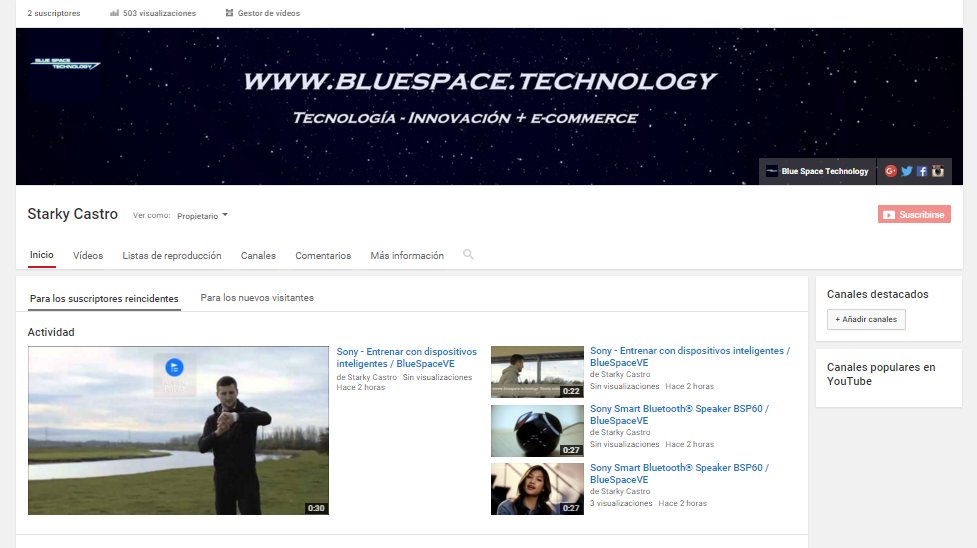Image resolution: width=977 pixels, height=548 pixels.
Task: Open the featured Sony Entrenar video title
Action: pos(406,358)
